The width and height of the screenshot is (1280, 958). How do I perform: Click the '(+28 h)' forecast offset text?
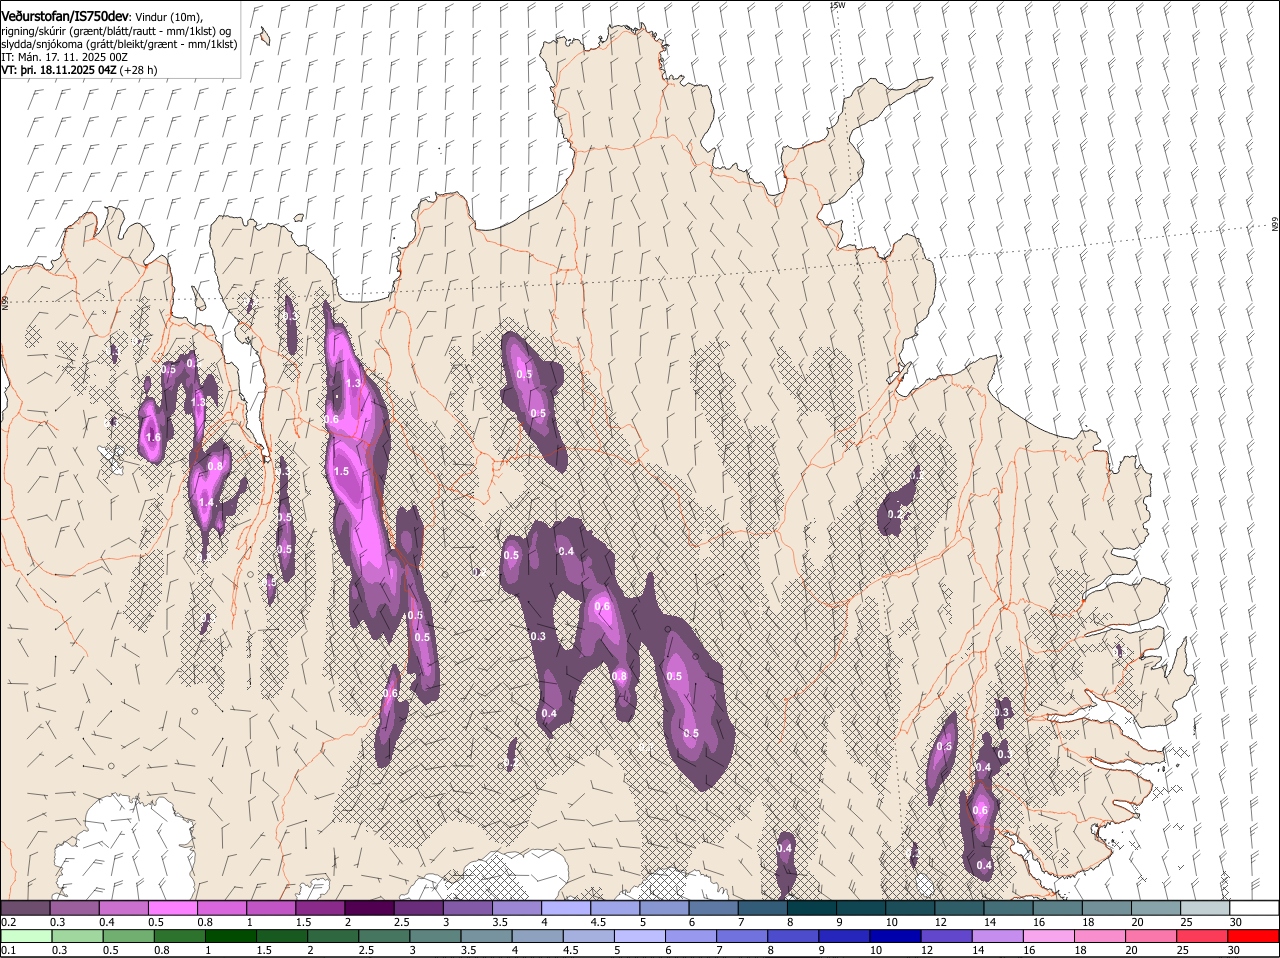138,70
